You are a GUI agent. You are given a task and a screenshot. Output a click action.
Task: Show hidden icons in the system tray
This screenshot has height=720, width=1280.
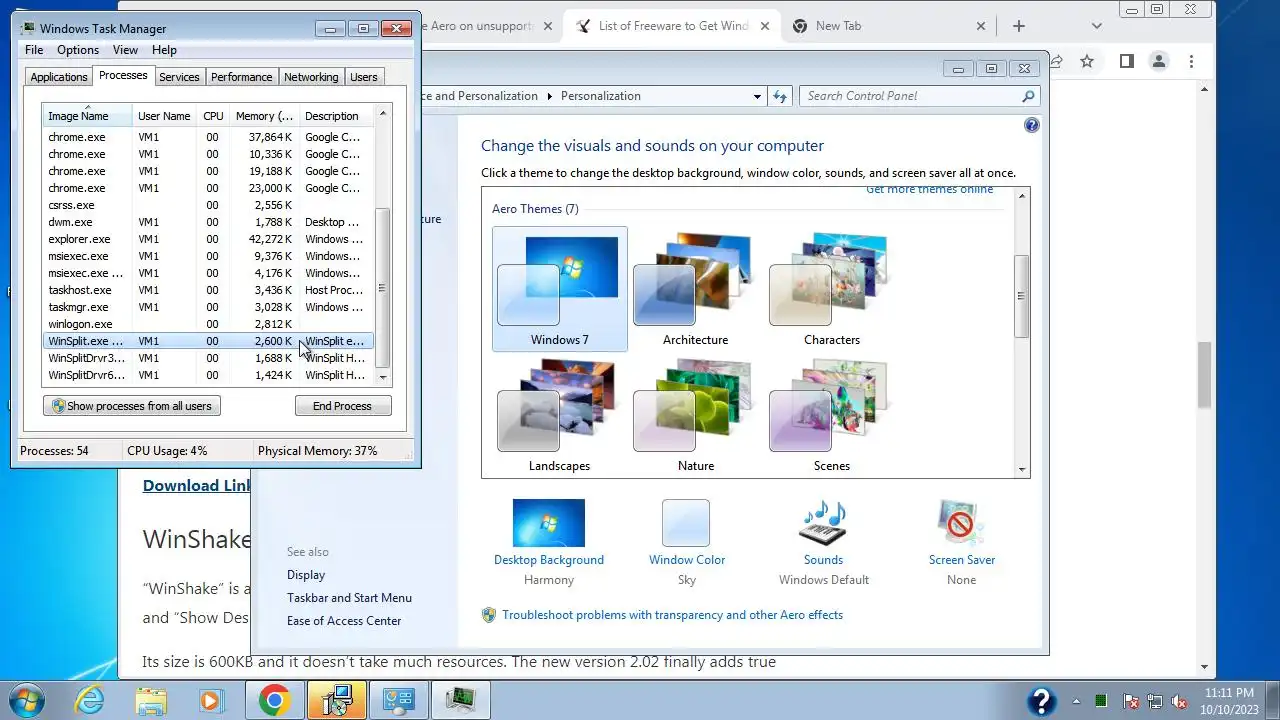pos(1077,701)
